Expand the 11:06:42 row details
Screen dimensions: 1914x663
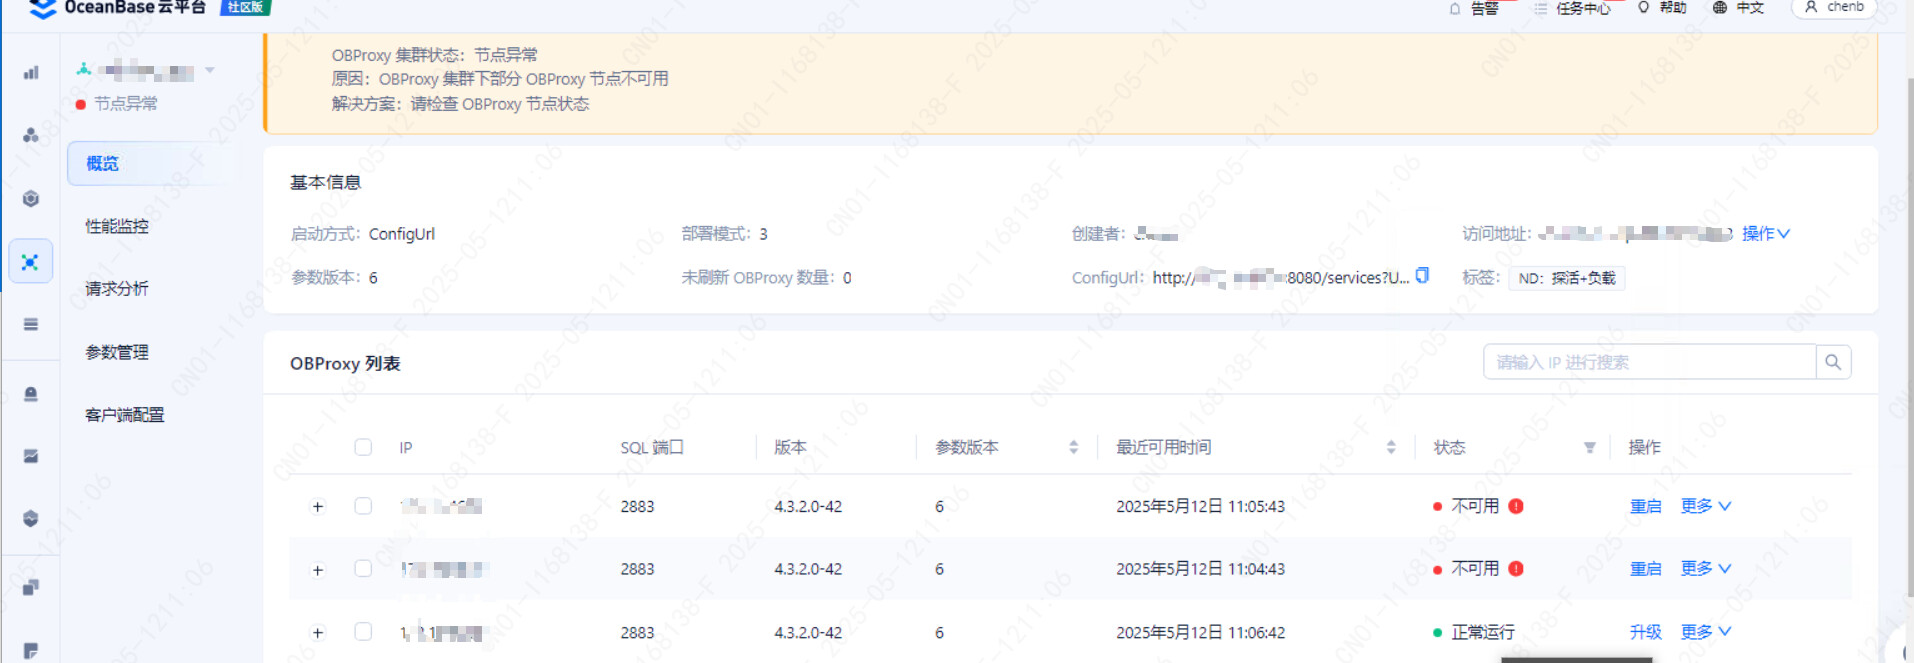pyautogui.click(x=318, y=633)
